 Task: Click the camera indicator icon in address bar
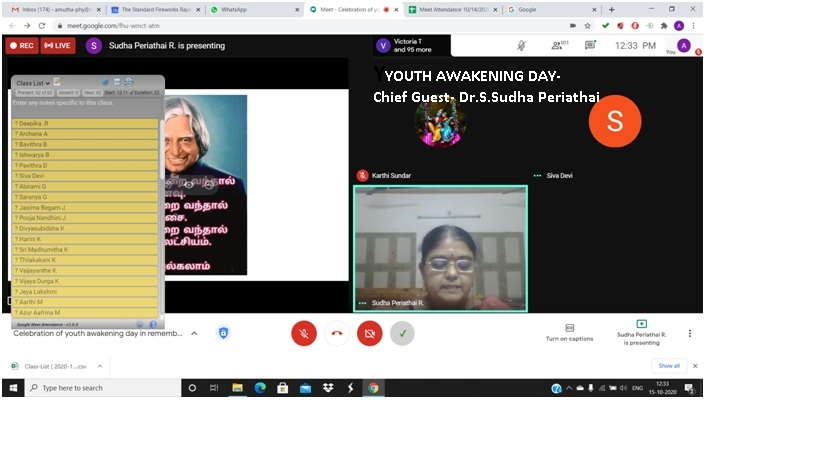coord(573,26)
